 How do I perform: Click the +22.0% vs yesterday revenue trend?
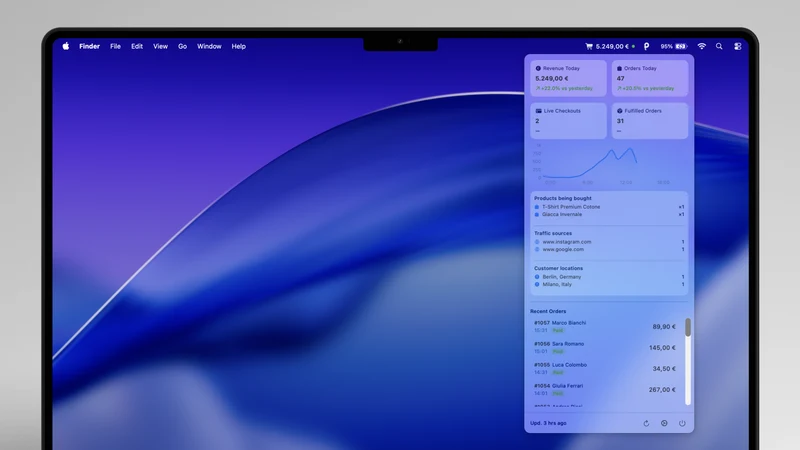point(564,88)
